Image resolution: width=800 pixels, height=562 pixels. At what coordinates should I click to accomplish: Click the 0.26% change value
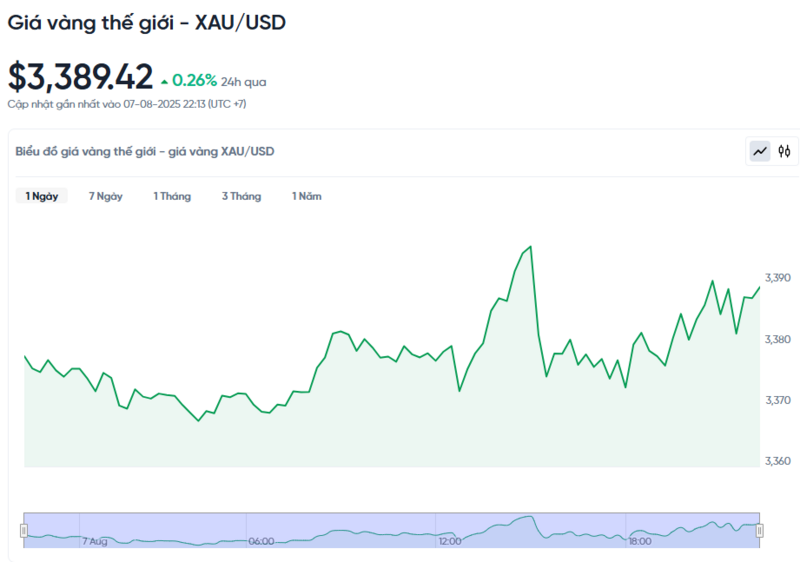point(194,80)
